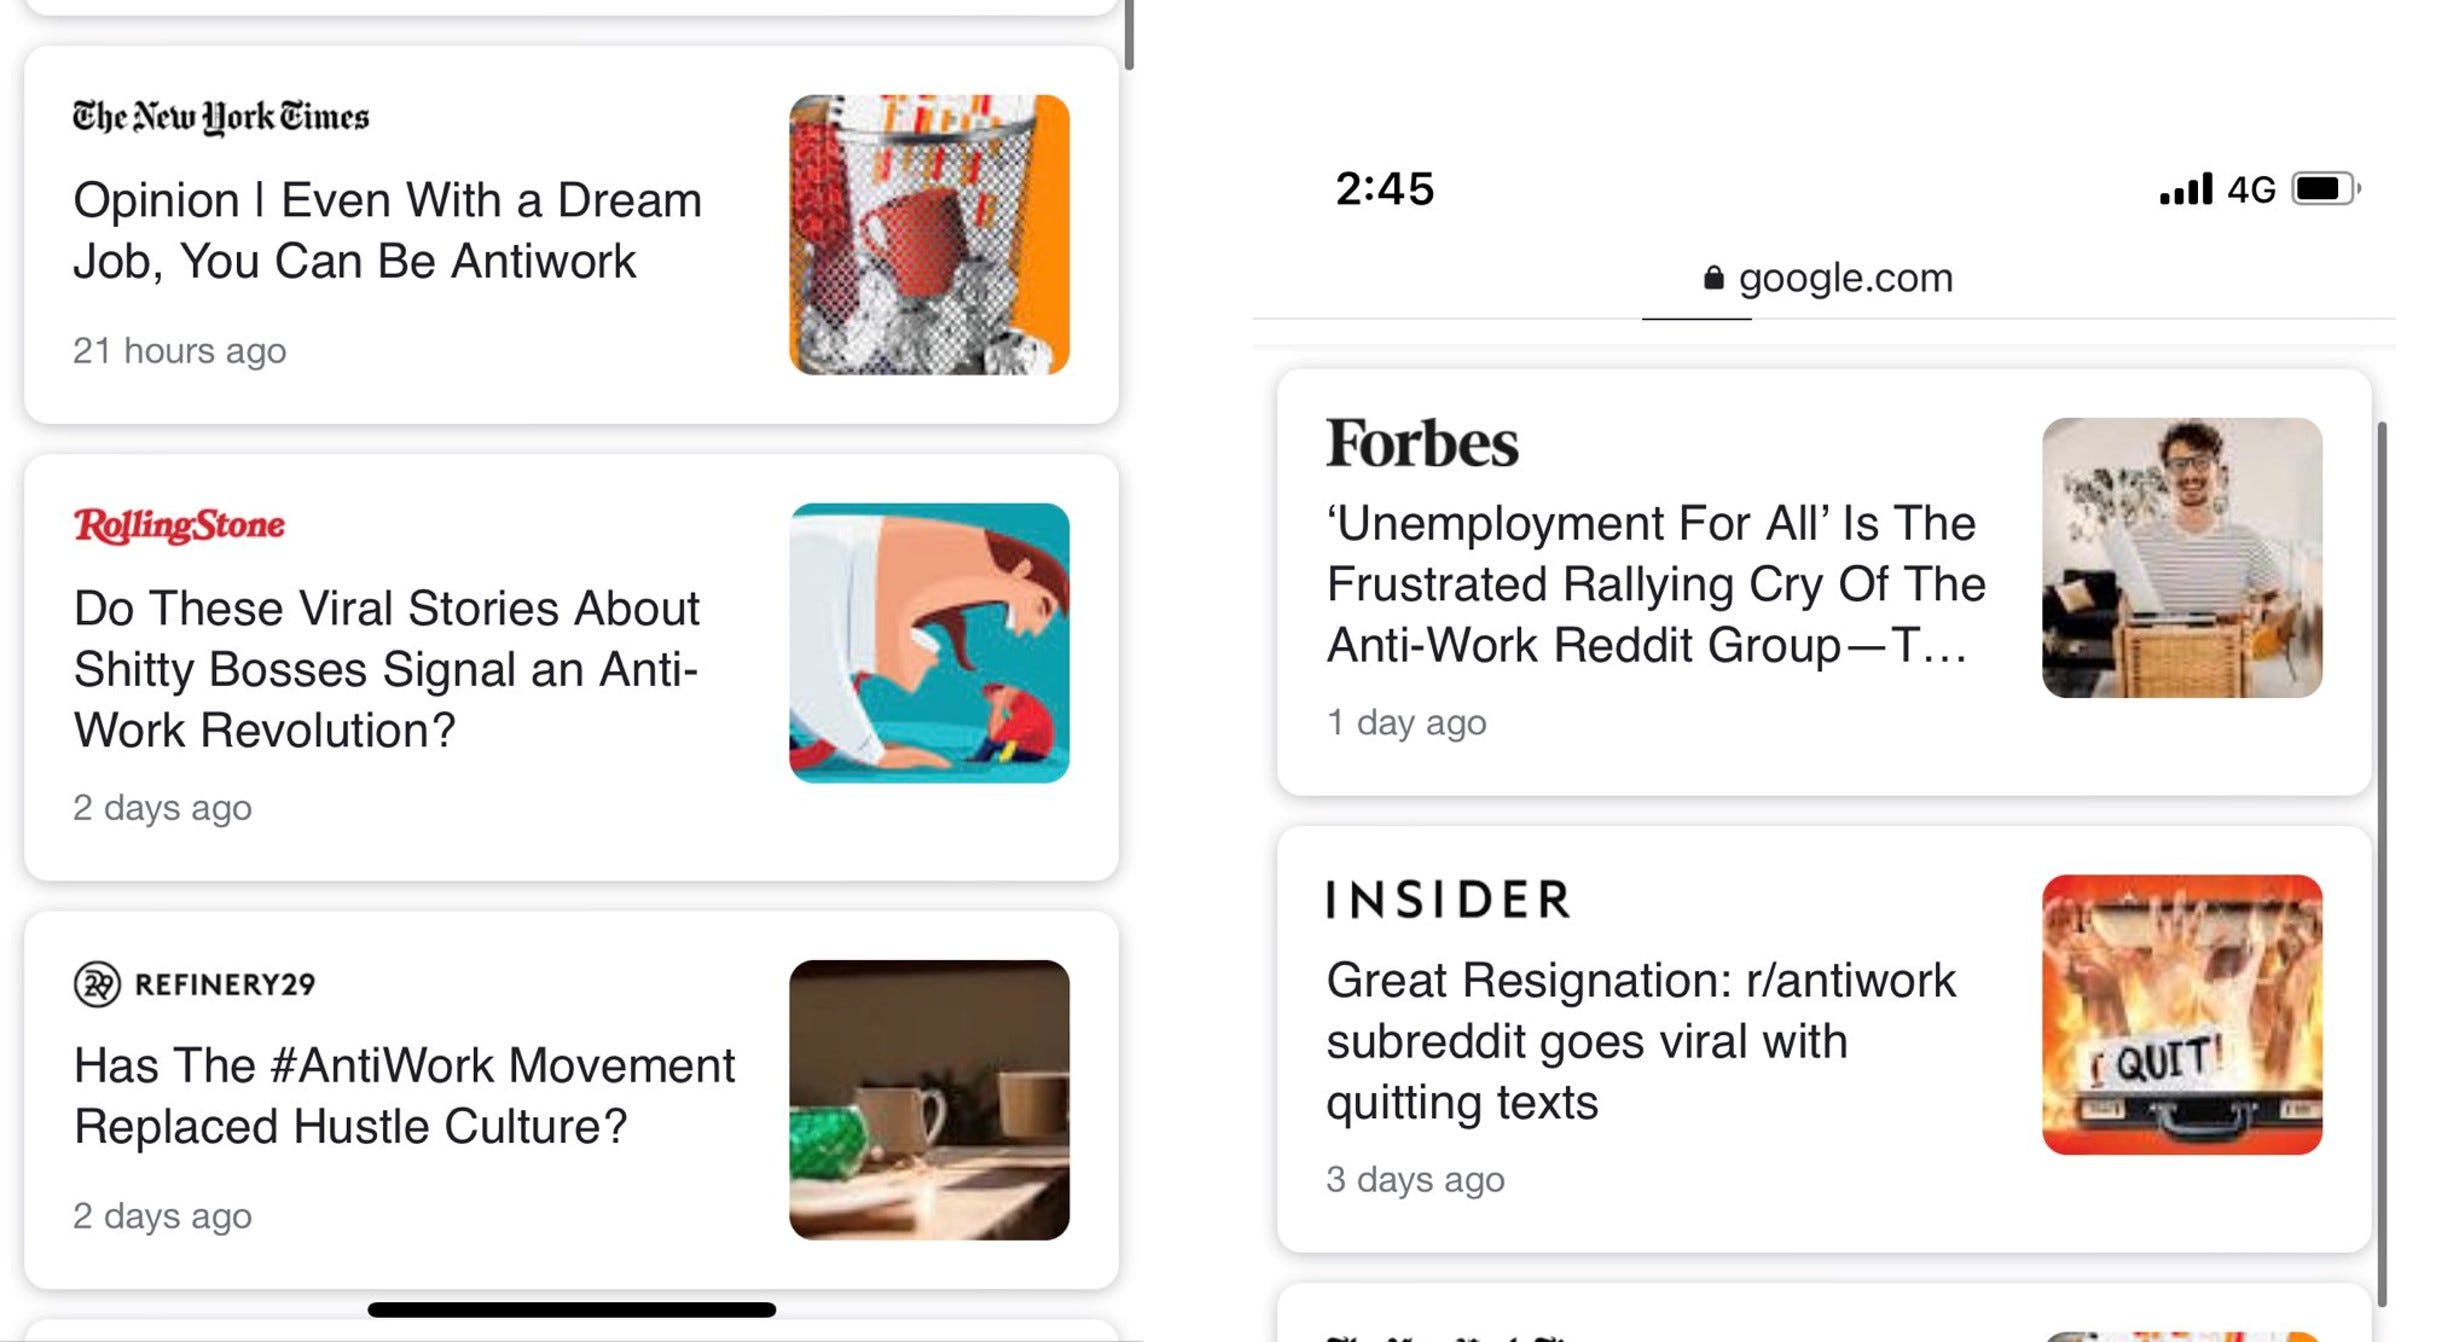Open 'Even With a Dream Job' opinion article
Viewport: 2463px width, 1342px height.
(388, 231)
